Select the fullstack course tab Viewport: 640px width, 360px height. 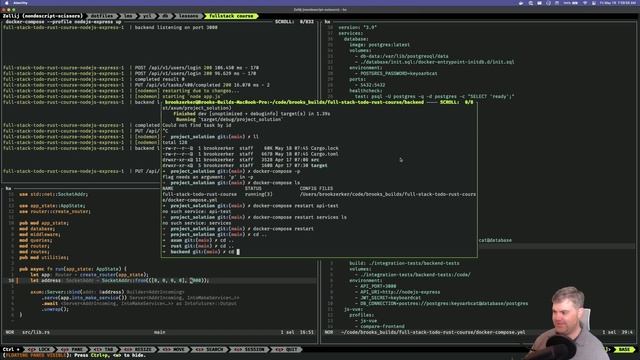pos(231,16)
